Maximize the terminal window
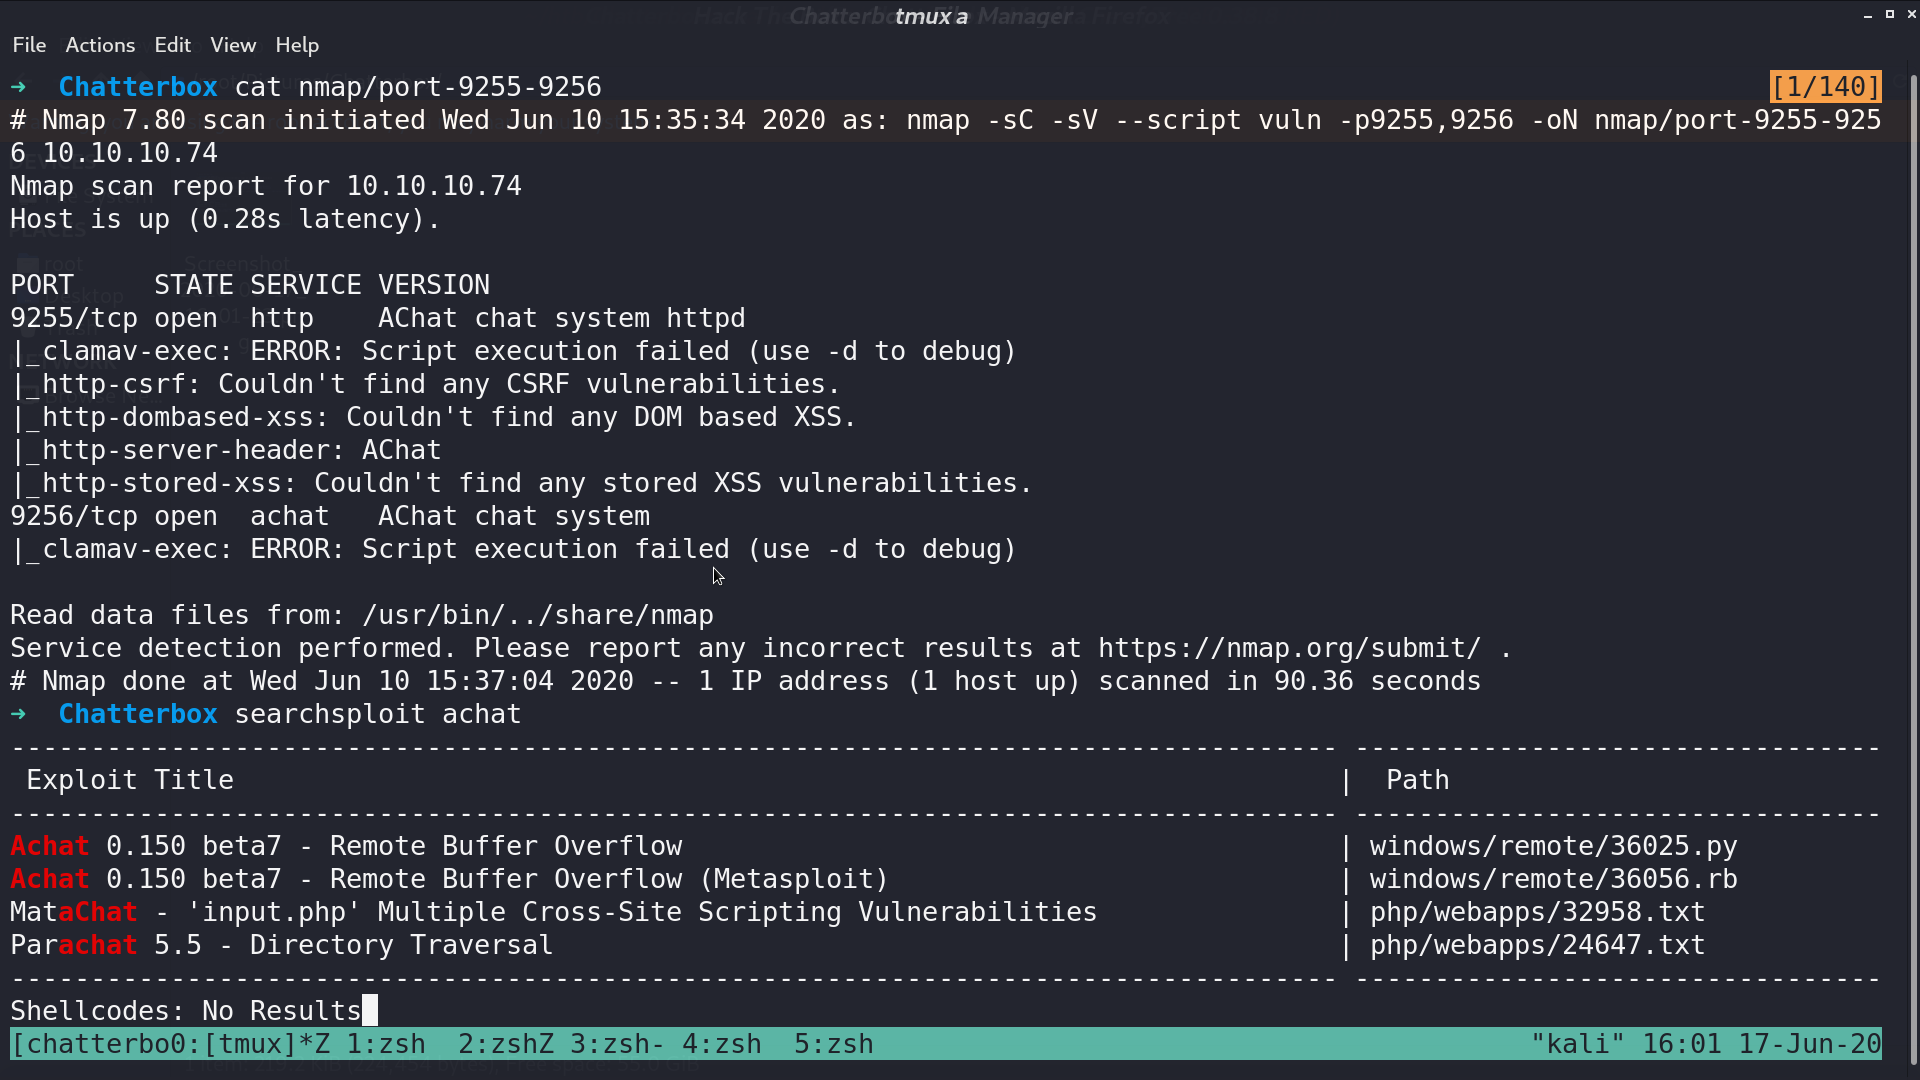The height and width of the screenshot is (1080, 1920). click(x=1890, y=14)
